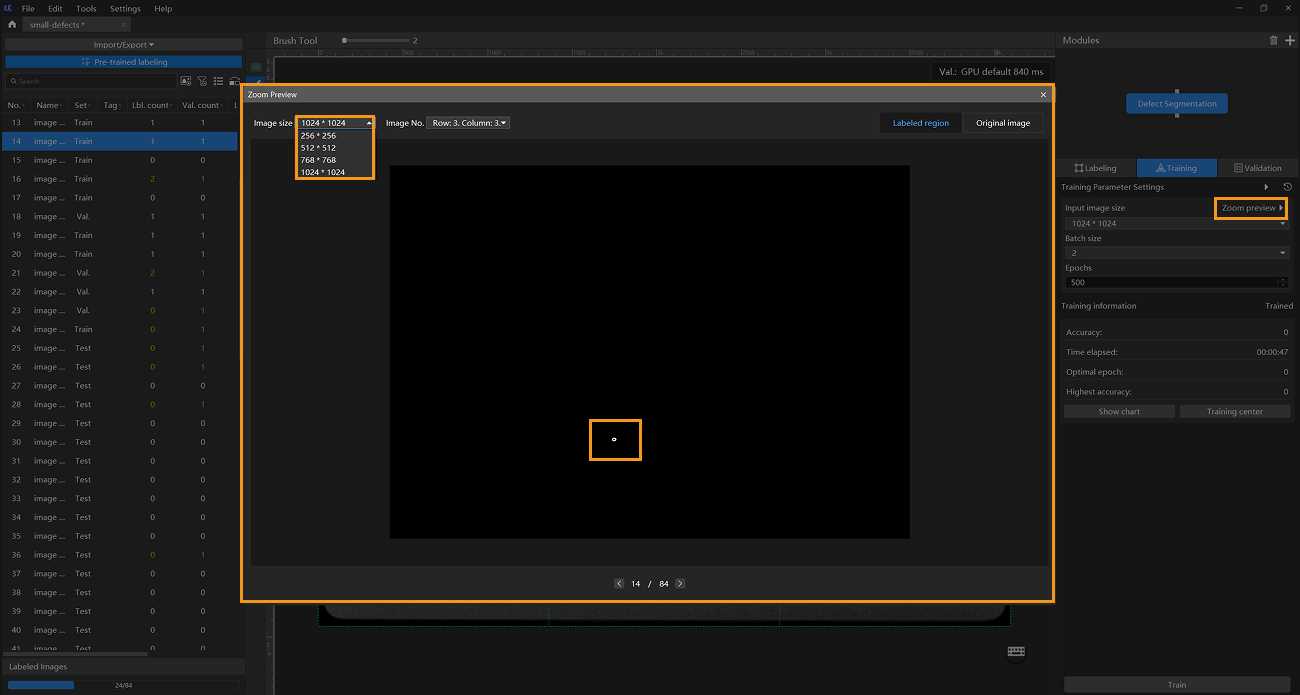Click the image filter icon beside search

tap(185, 81)
